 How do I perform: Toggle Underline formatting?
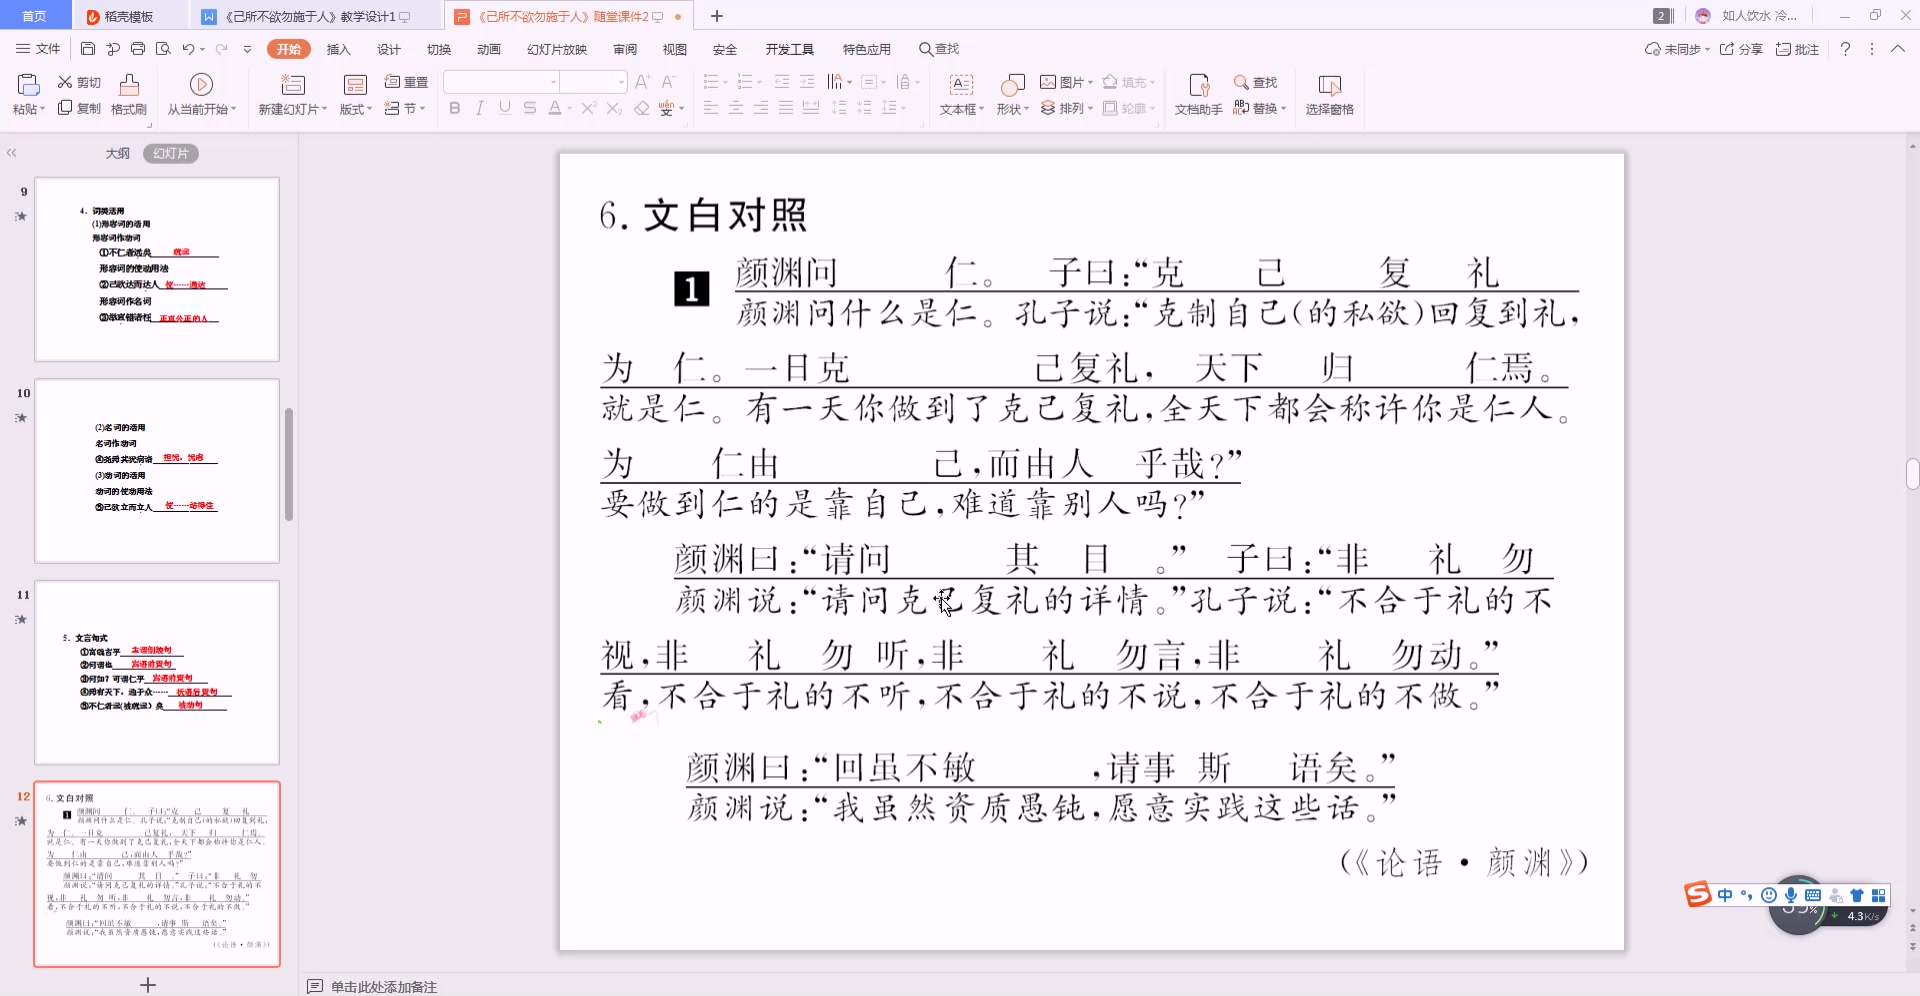click(x=505, y=108)
